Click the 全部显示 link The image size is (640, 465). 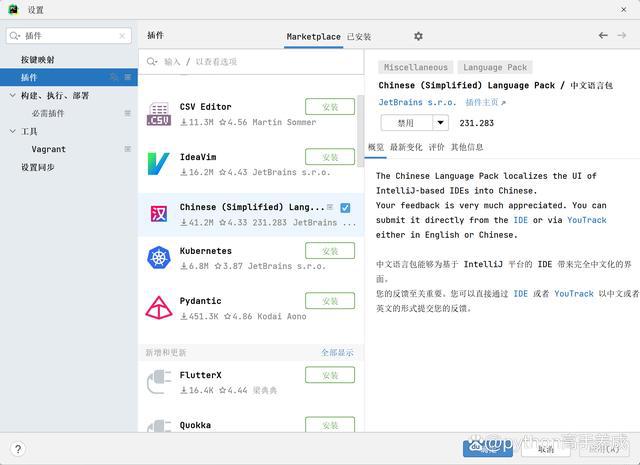click(337, 353)
